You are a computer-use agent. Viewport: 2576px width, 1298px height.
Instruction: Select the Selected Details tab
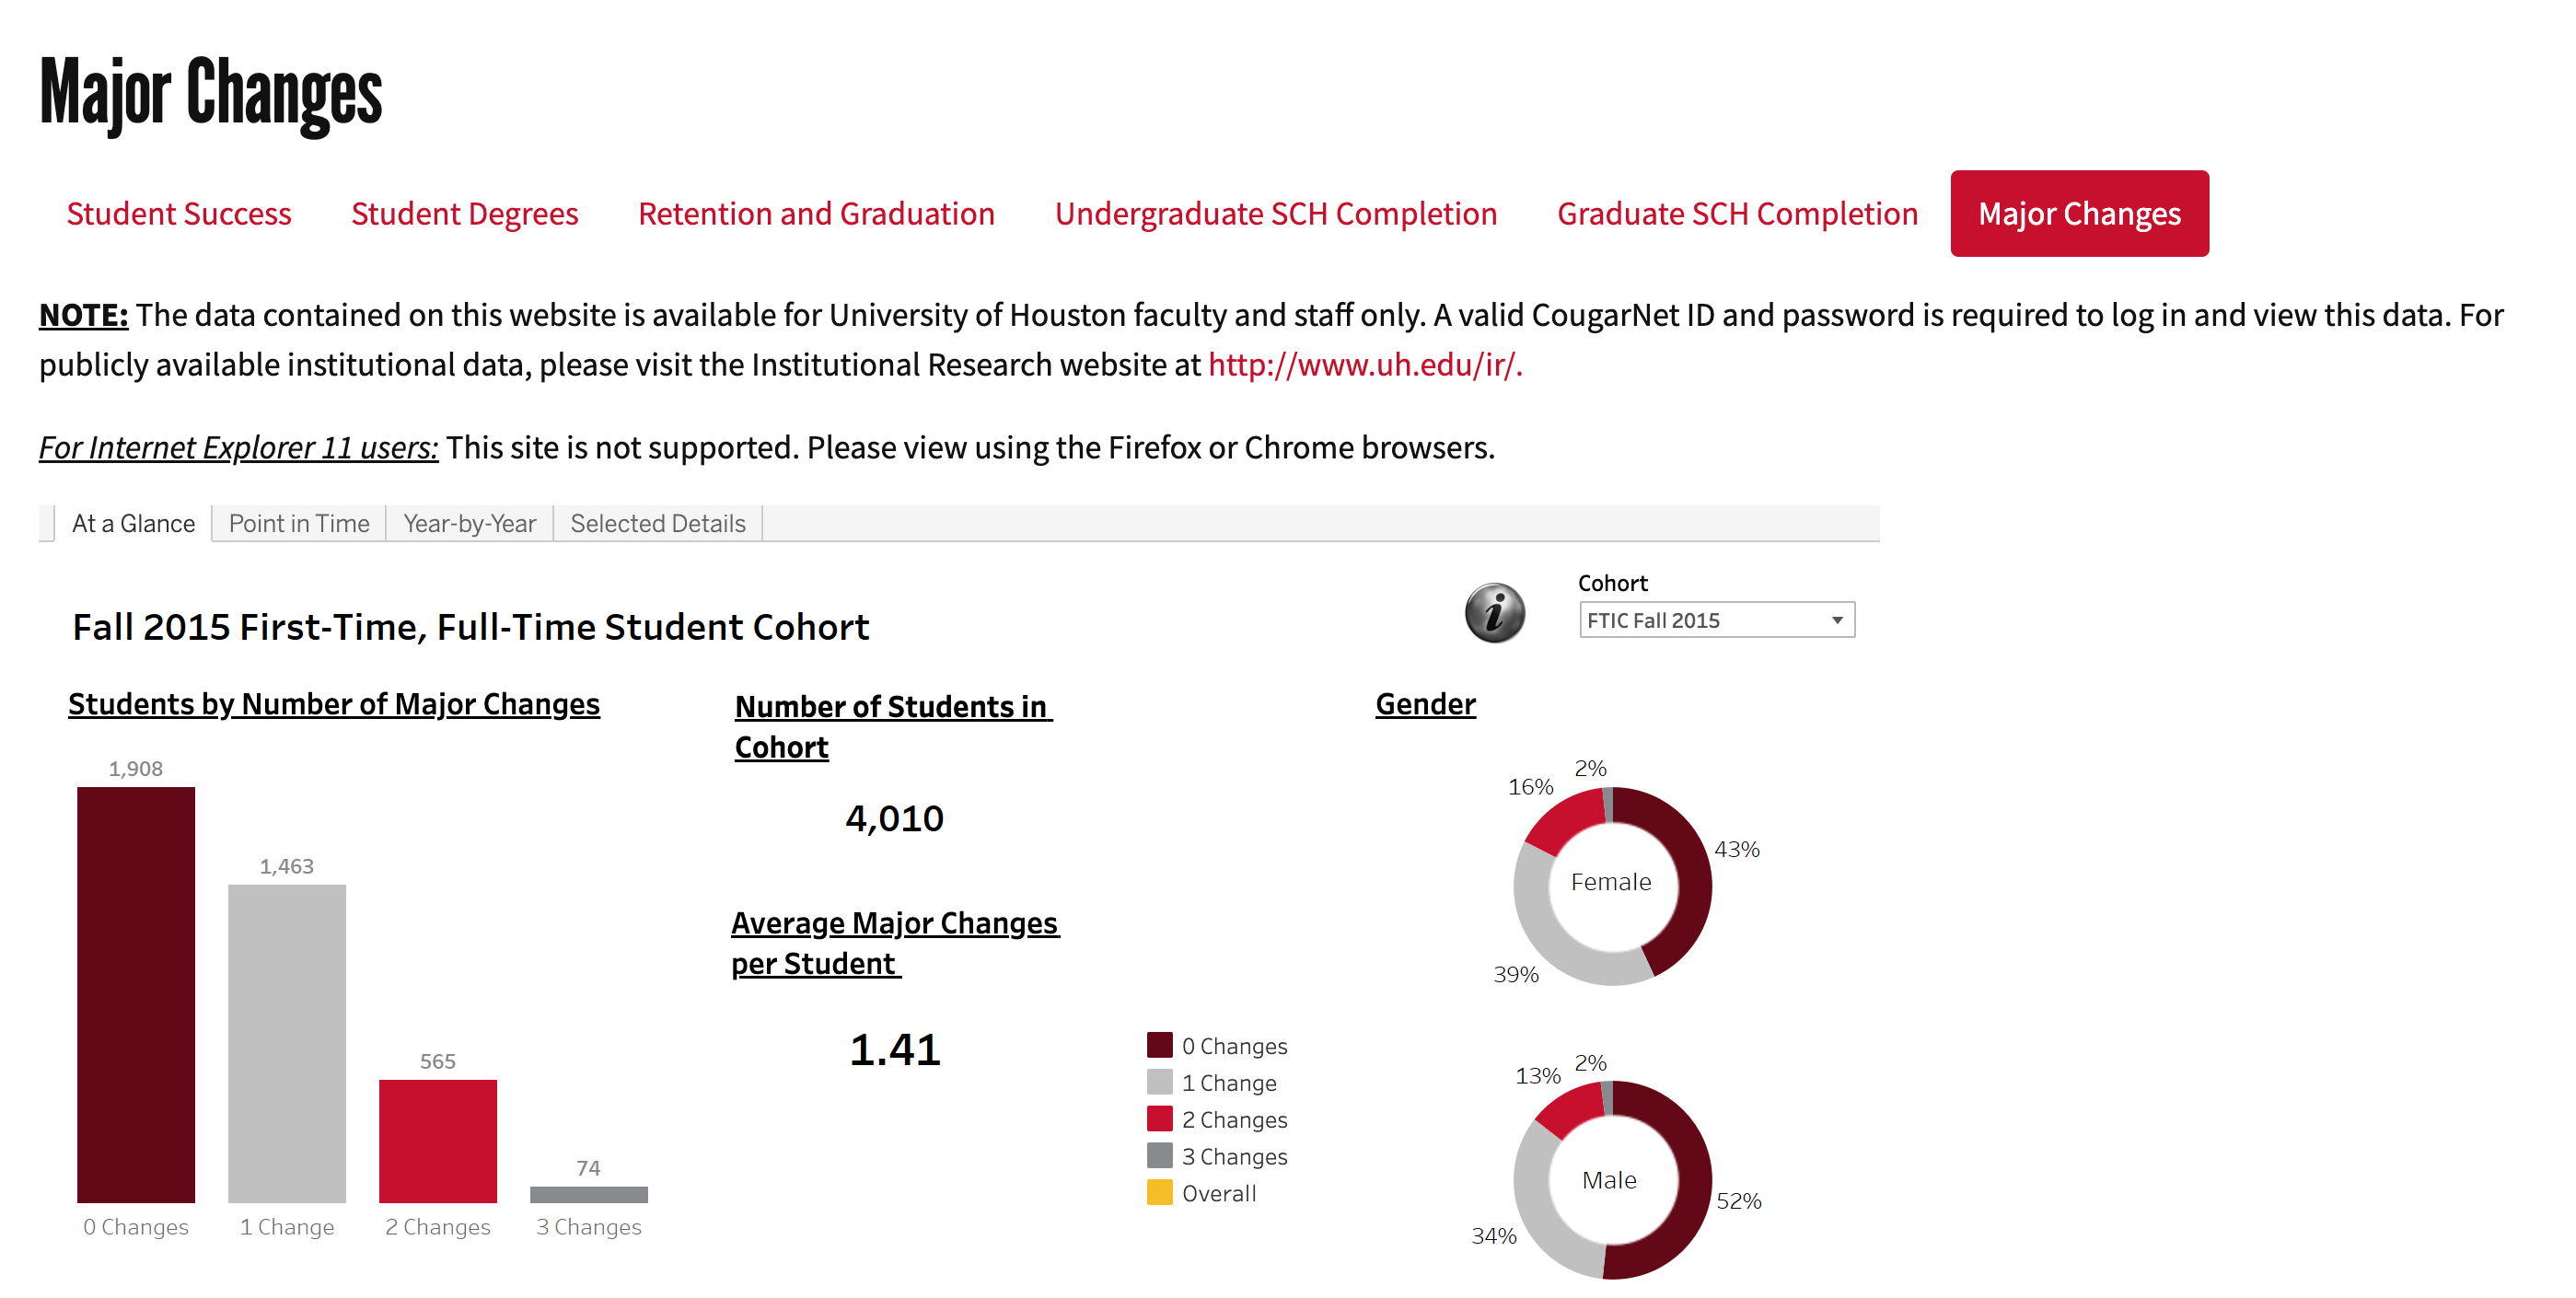657,523
